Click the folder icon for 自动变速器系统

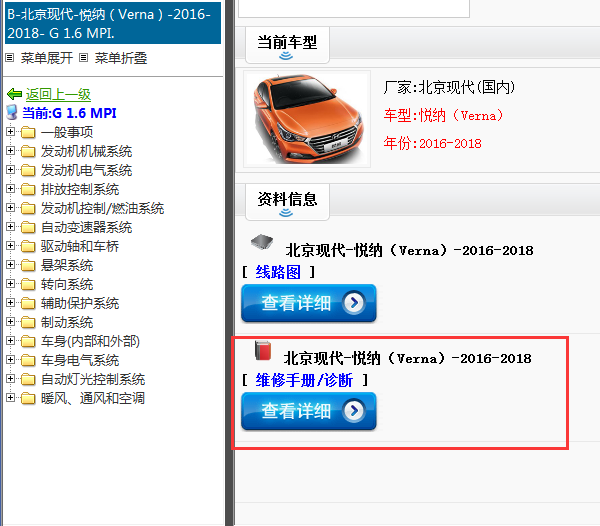tap(28, 227)
